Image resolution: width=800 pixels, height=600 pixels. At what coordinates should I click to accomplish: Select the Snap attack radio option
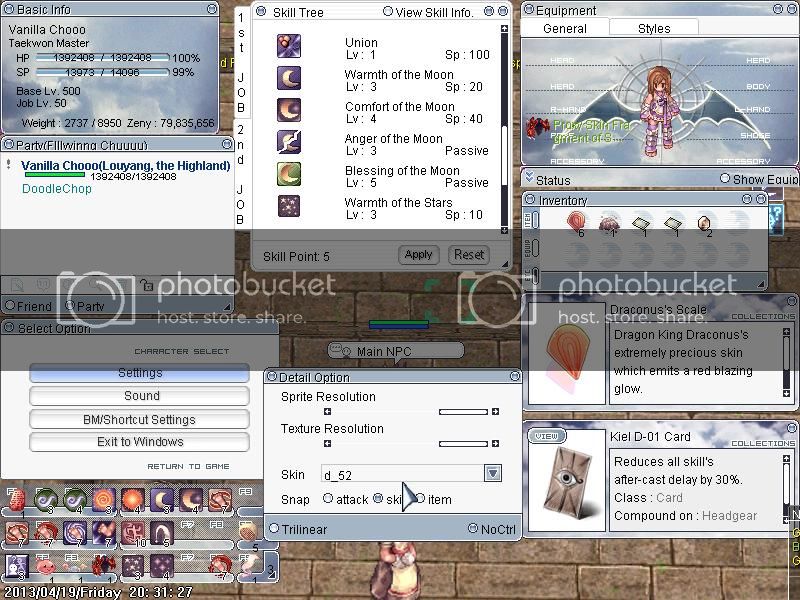point(328,499)
